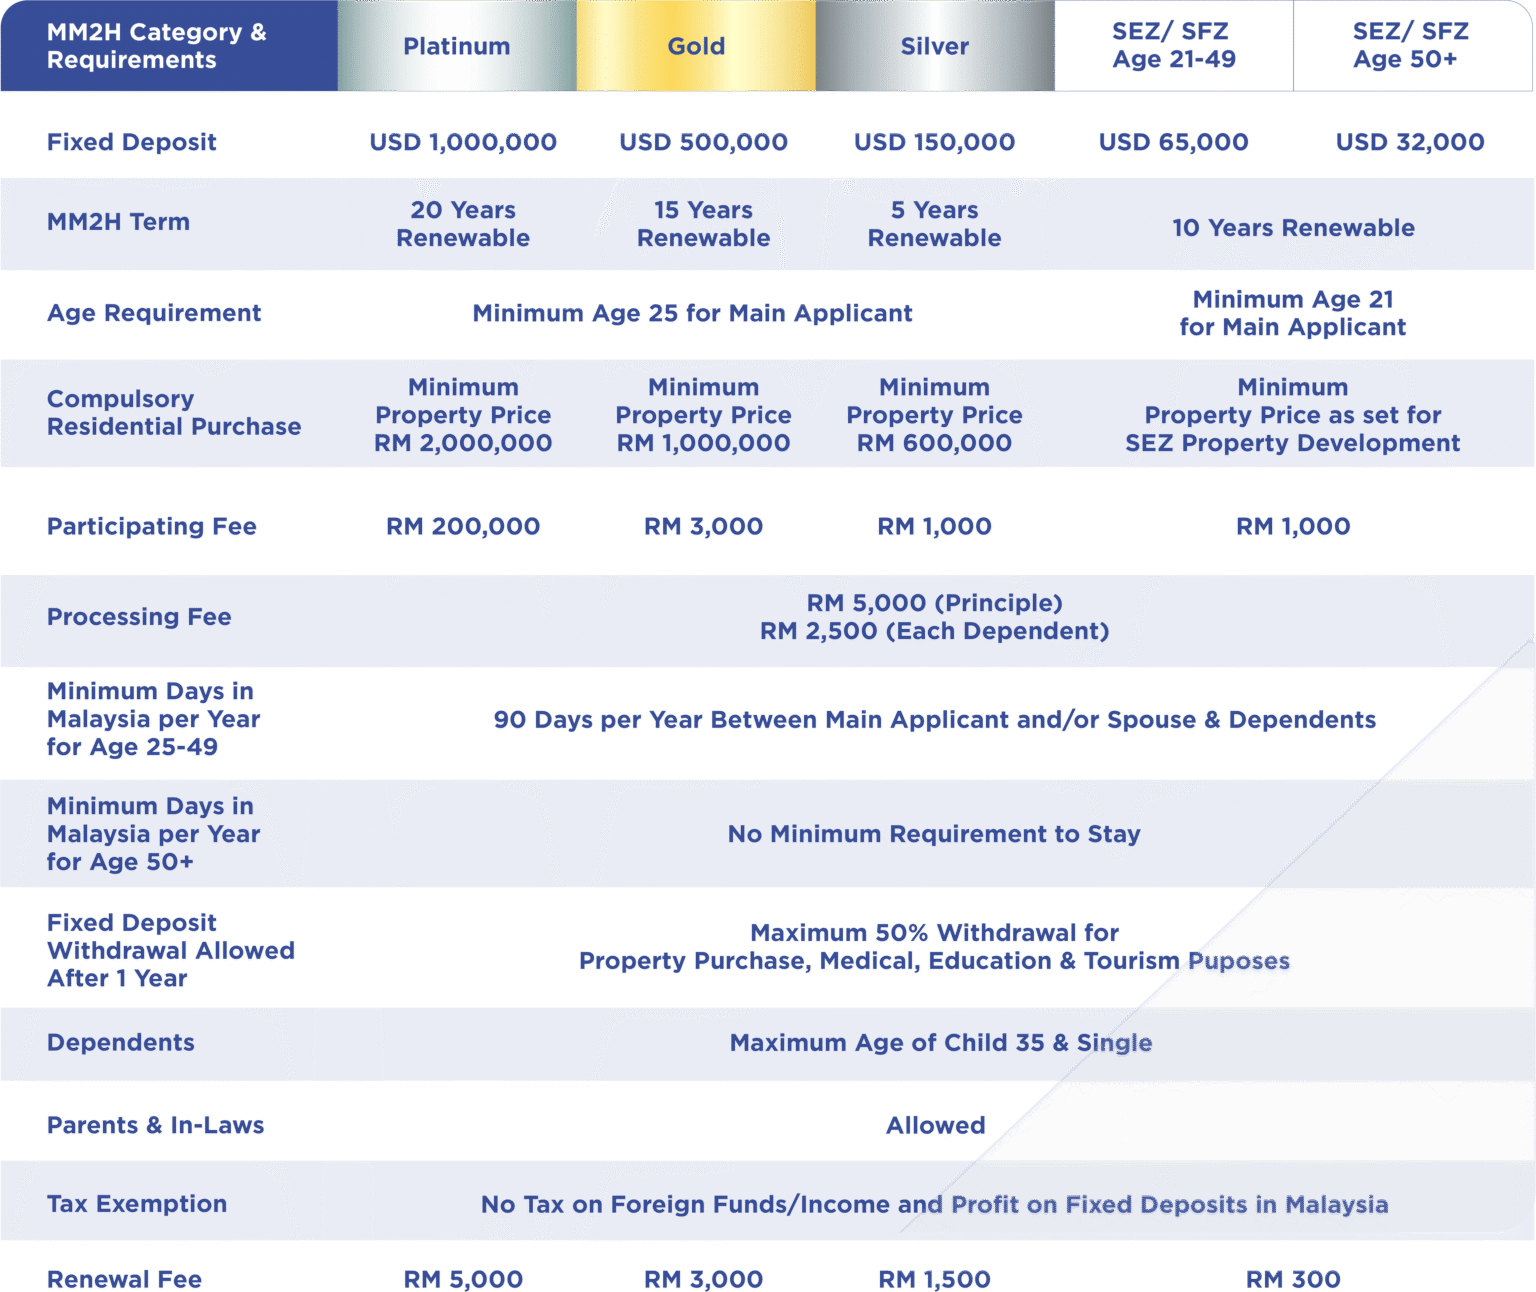Click the No Minimum Requirement text
1536x1292 pixels.
[x=933, y=834]
